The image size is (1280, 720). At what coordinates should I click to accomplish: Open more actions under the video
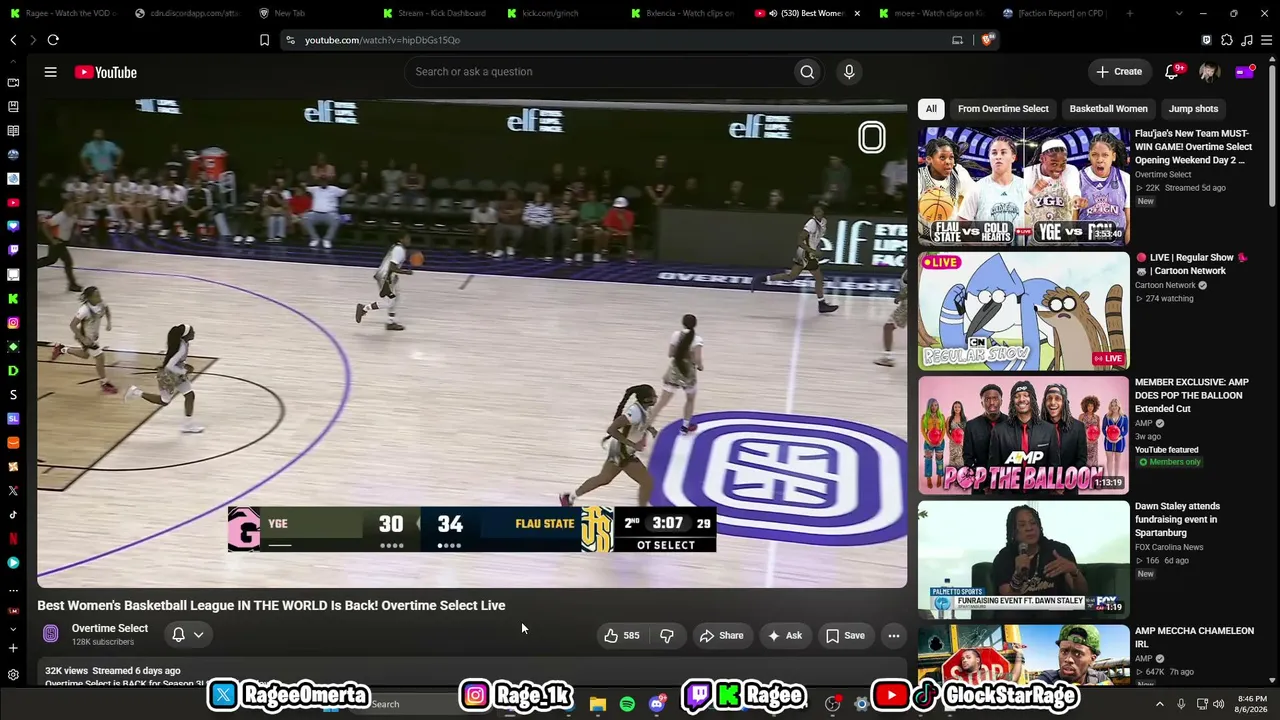(x=894, y=635)
